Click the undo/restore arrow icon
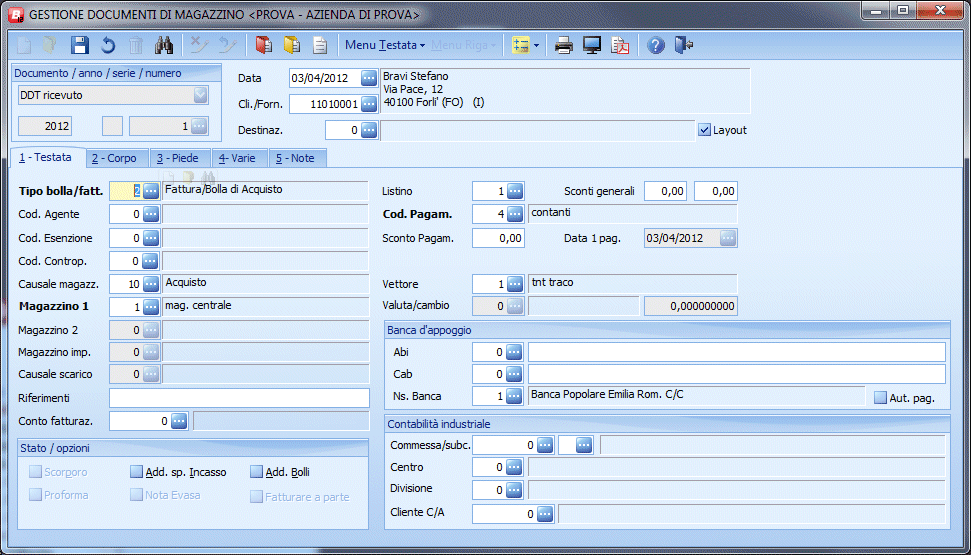Image resolution: width=971 pixels, height=555 pixels. tap(108, 45)
